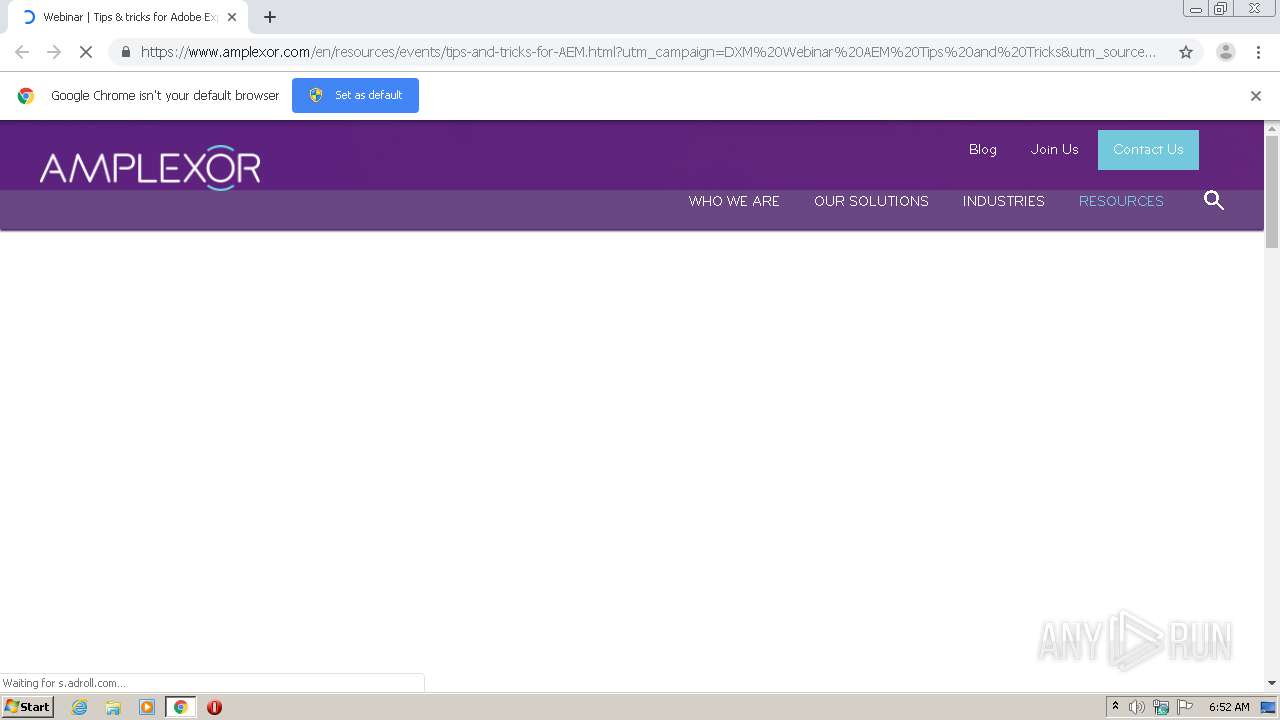Open the site search magnifier icon
The height and width of the screenshot is (720, 1280).
1214,200
